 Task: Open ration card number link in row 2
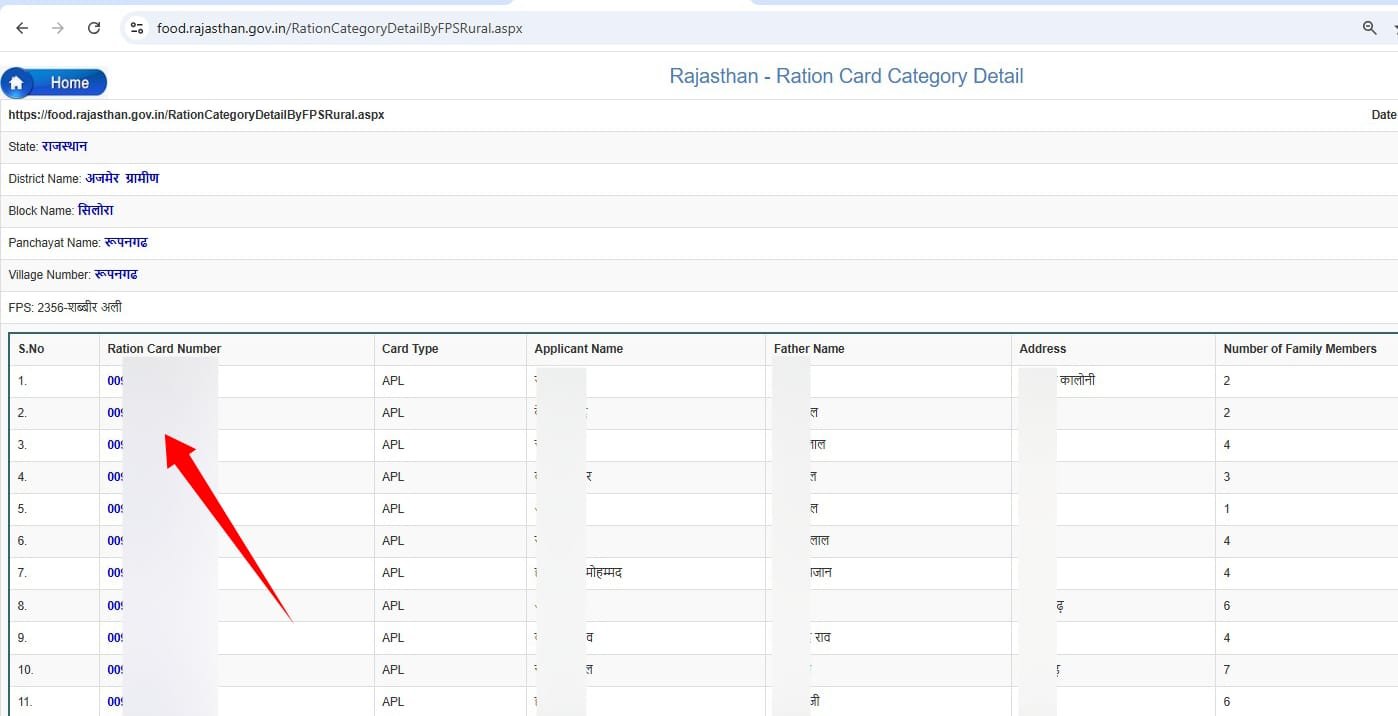click(x=115, y=413)
